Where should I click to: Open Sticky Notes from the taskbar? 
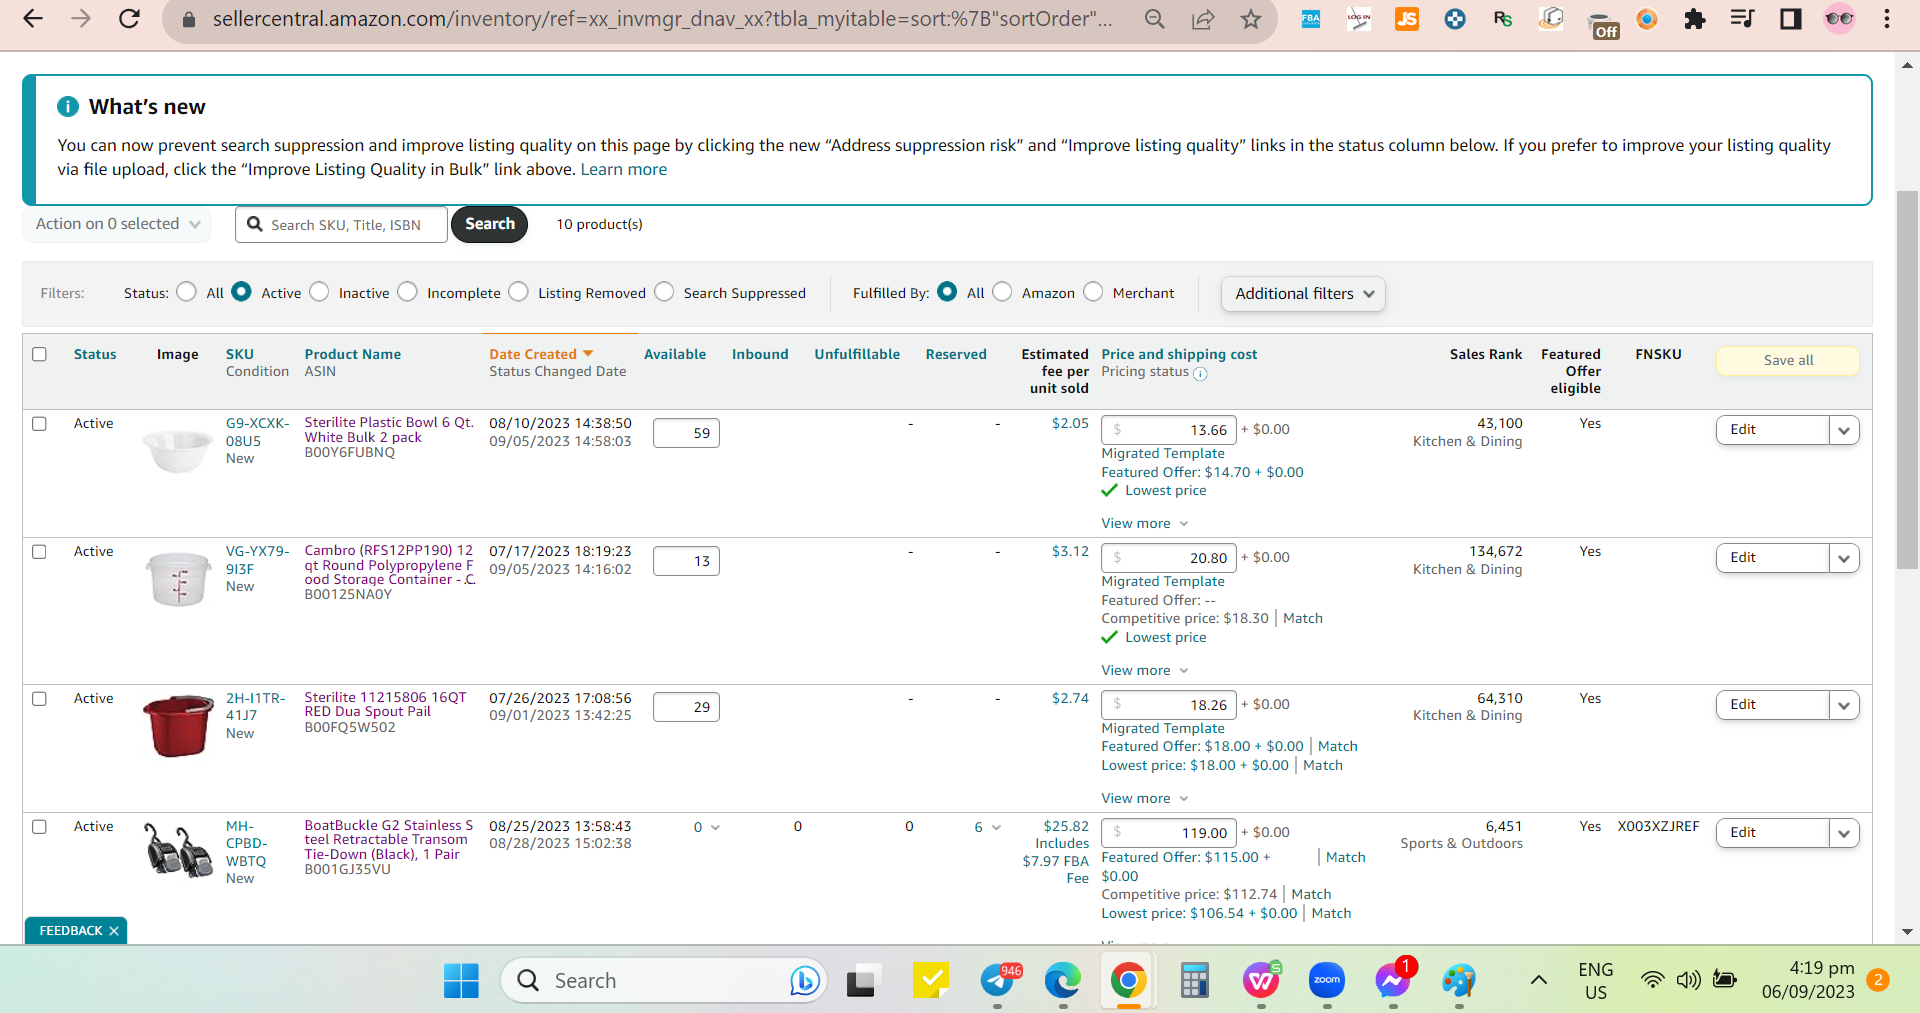pyautogui.click(x=931, y=981)
